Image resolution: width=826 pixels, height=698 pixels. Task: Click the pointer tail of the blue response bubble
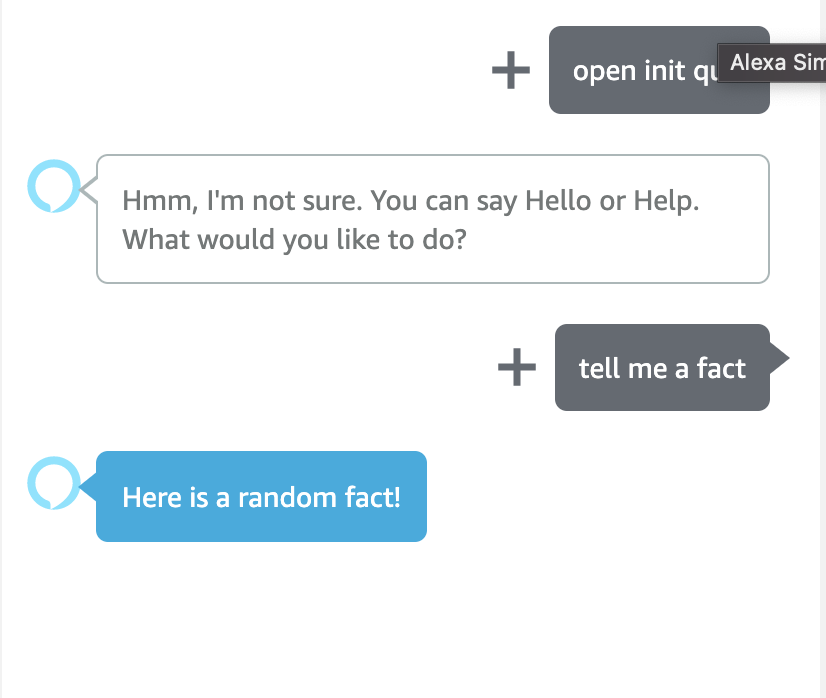(88, 487)
